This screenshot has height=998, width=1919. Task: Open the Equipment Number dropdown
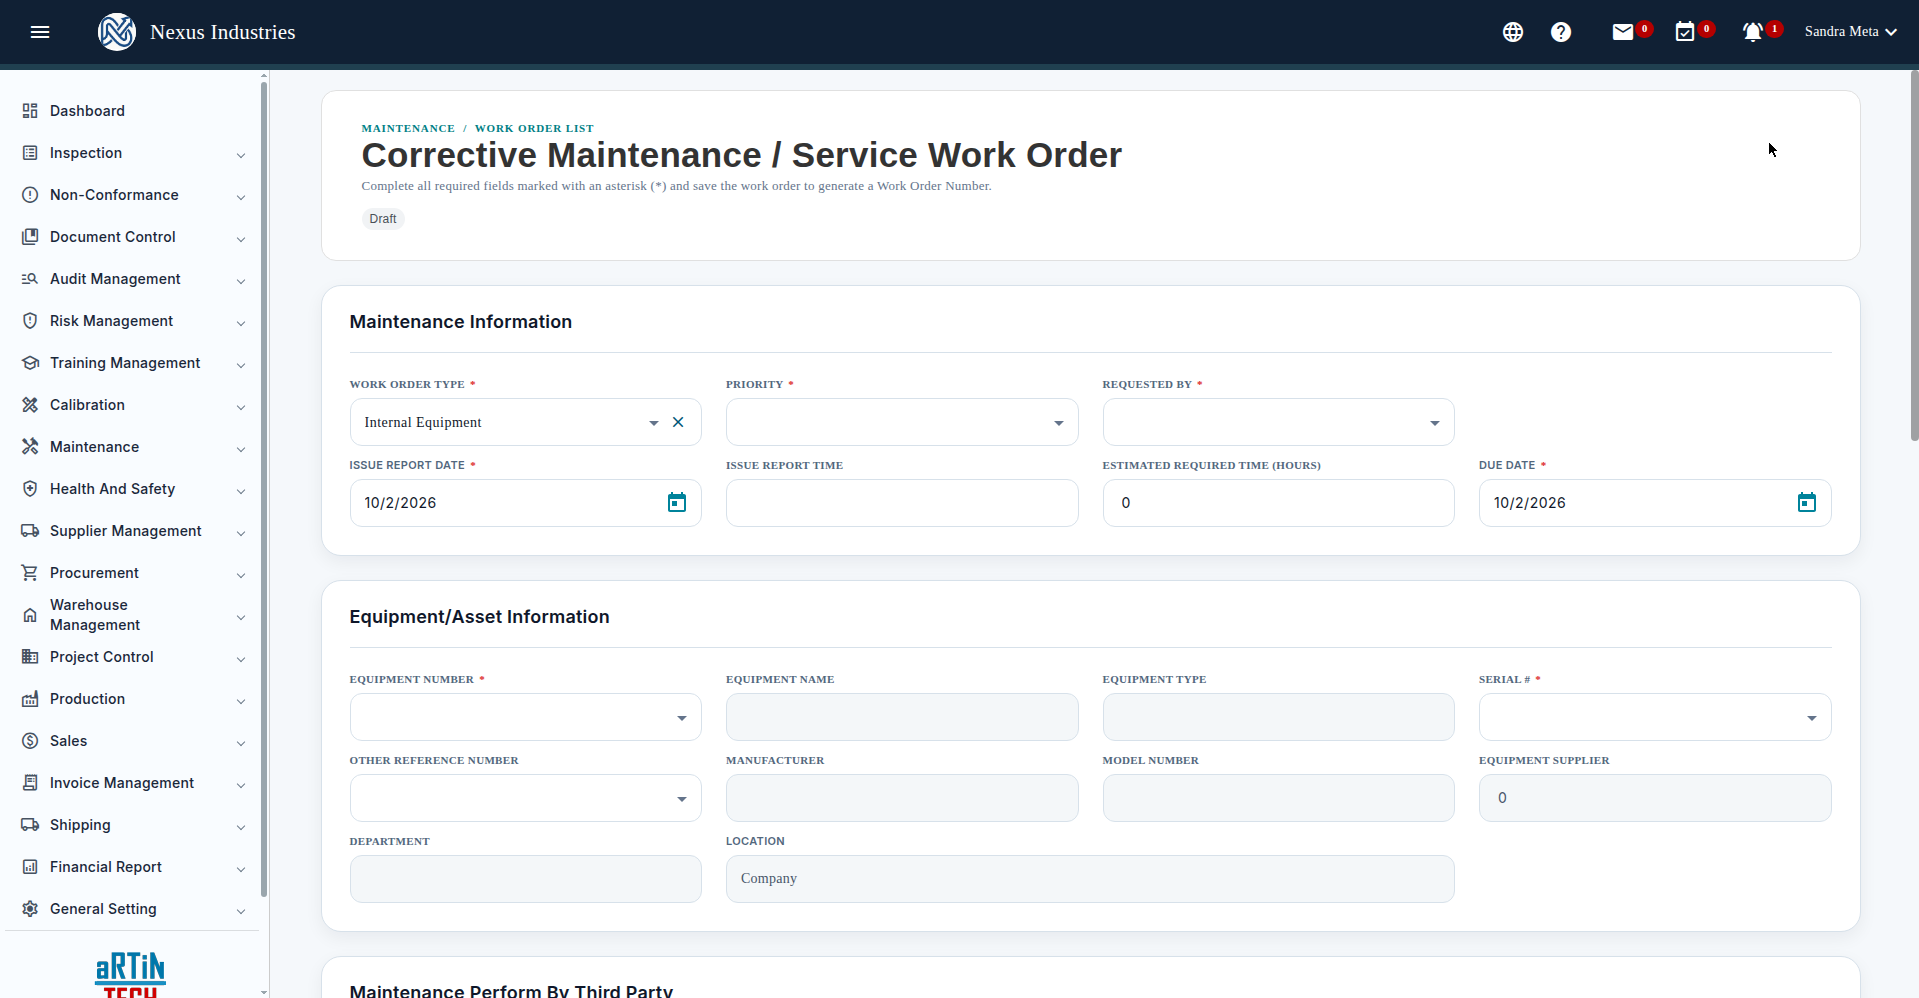coord(525,717)
